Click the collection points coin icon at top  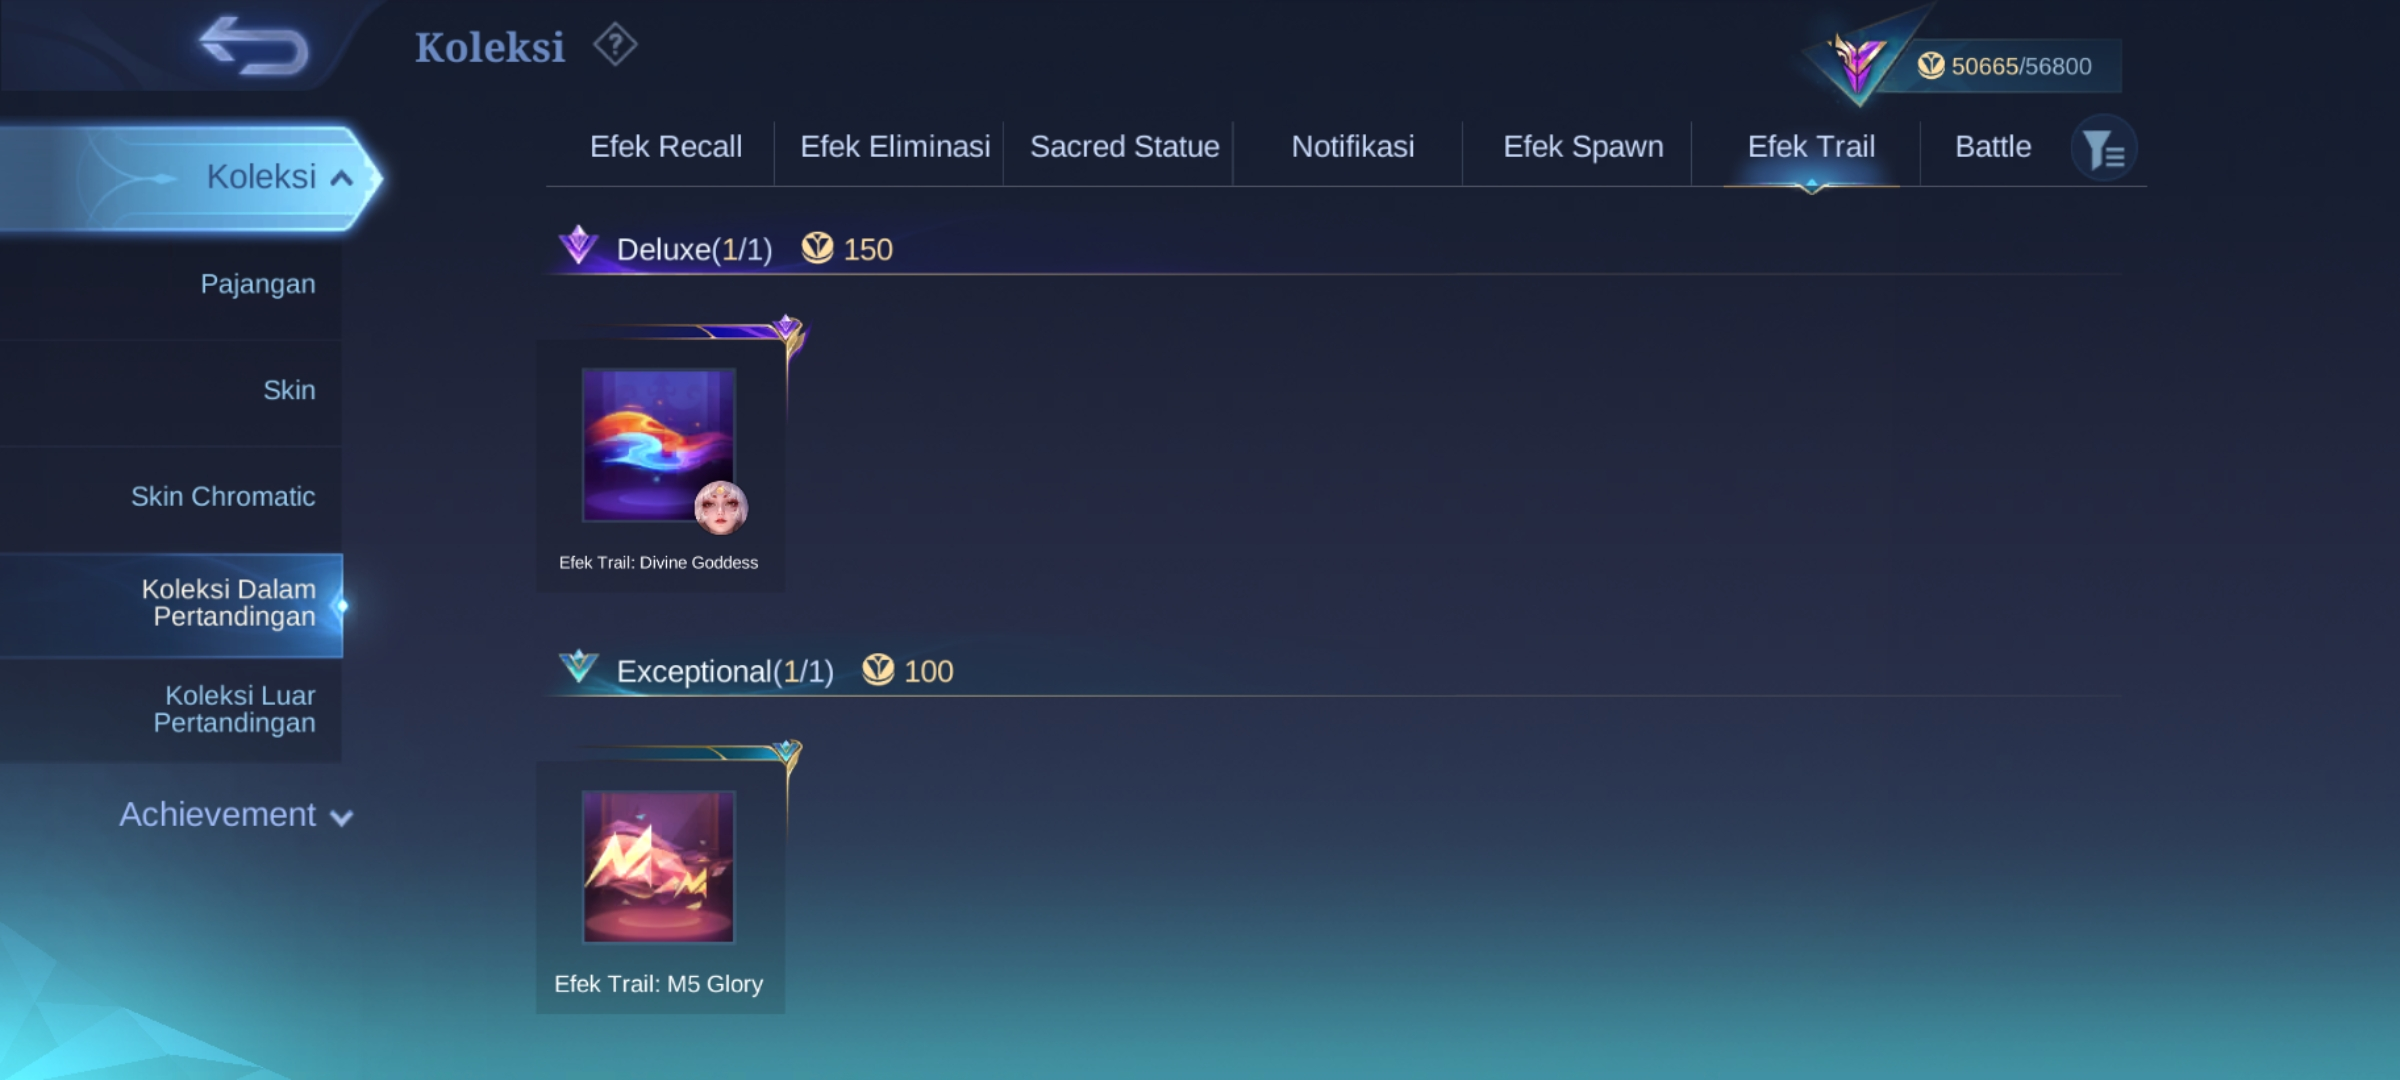coord(1931,66)
